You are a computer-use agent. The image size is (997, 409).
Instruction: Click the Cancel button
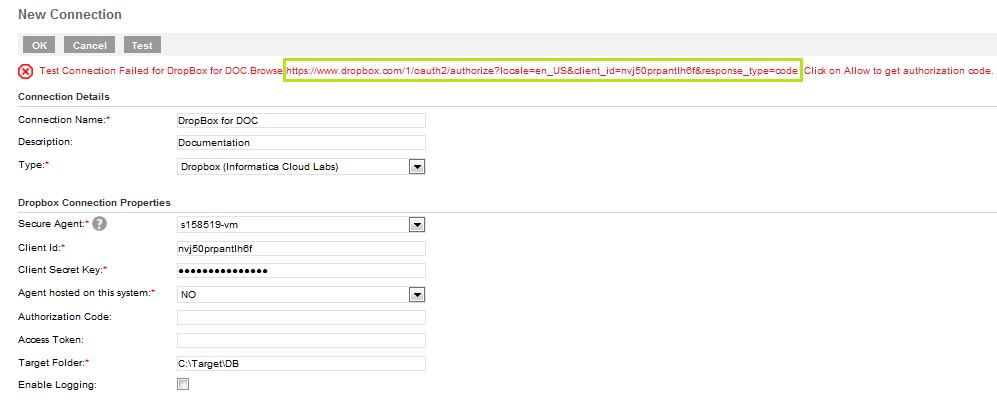[90, 45]
